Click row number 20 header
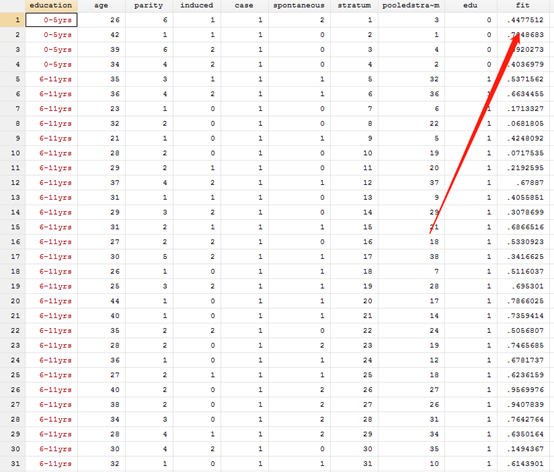Image resolution: width=554 pixels, height=472 pixels. coord(12,301)
